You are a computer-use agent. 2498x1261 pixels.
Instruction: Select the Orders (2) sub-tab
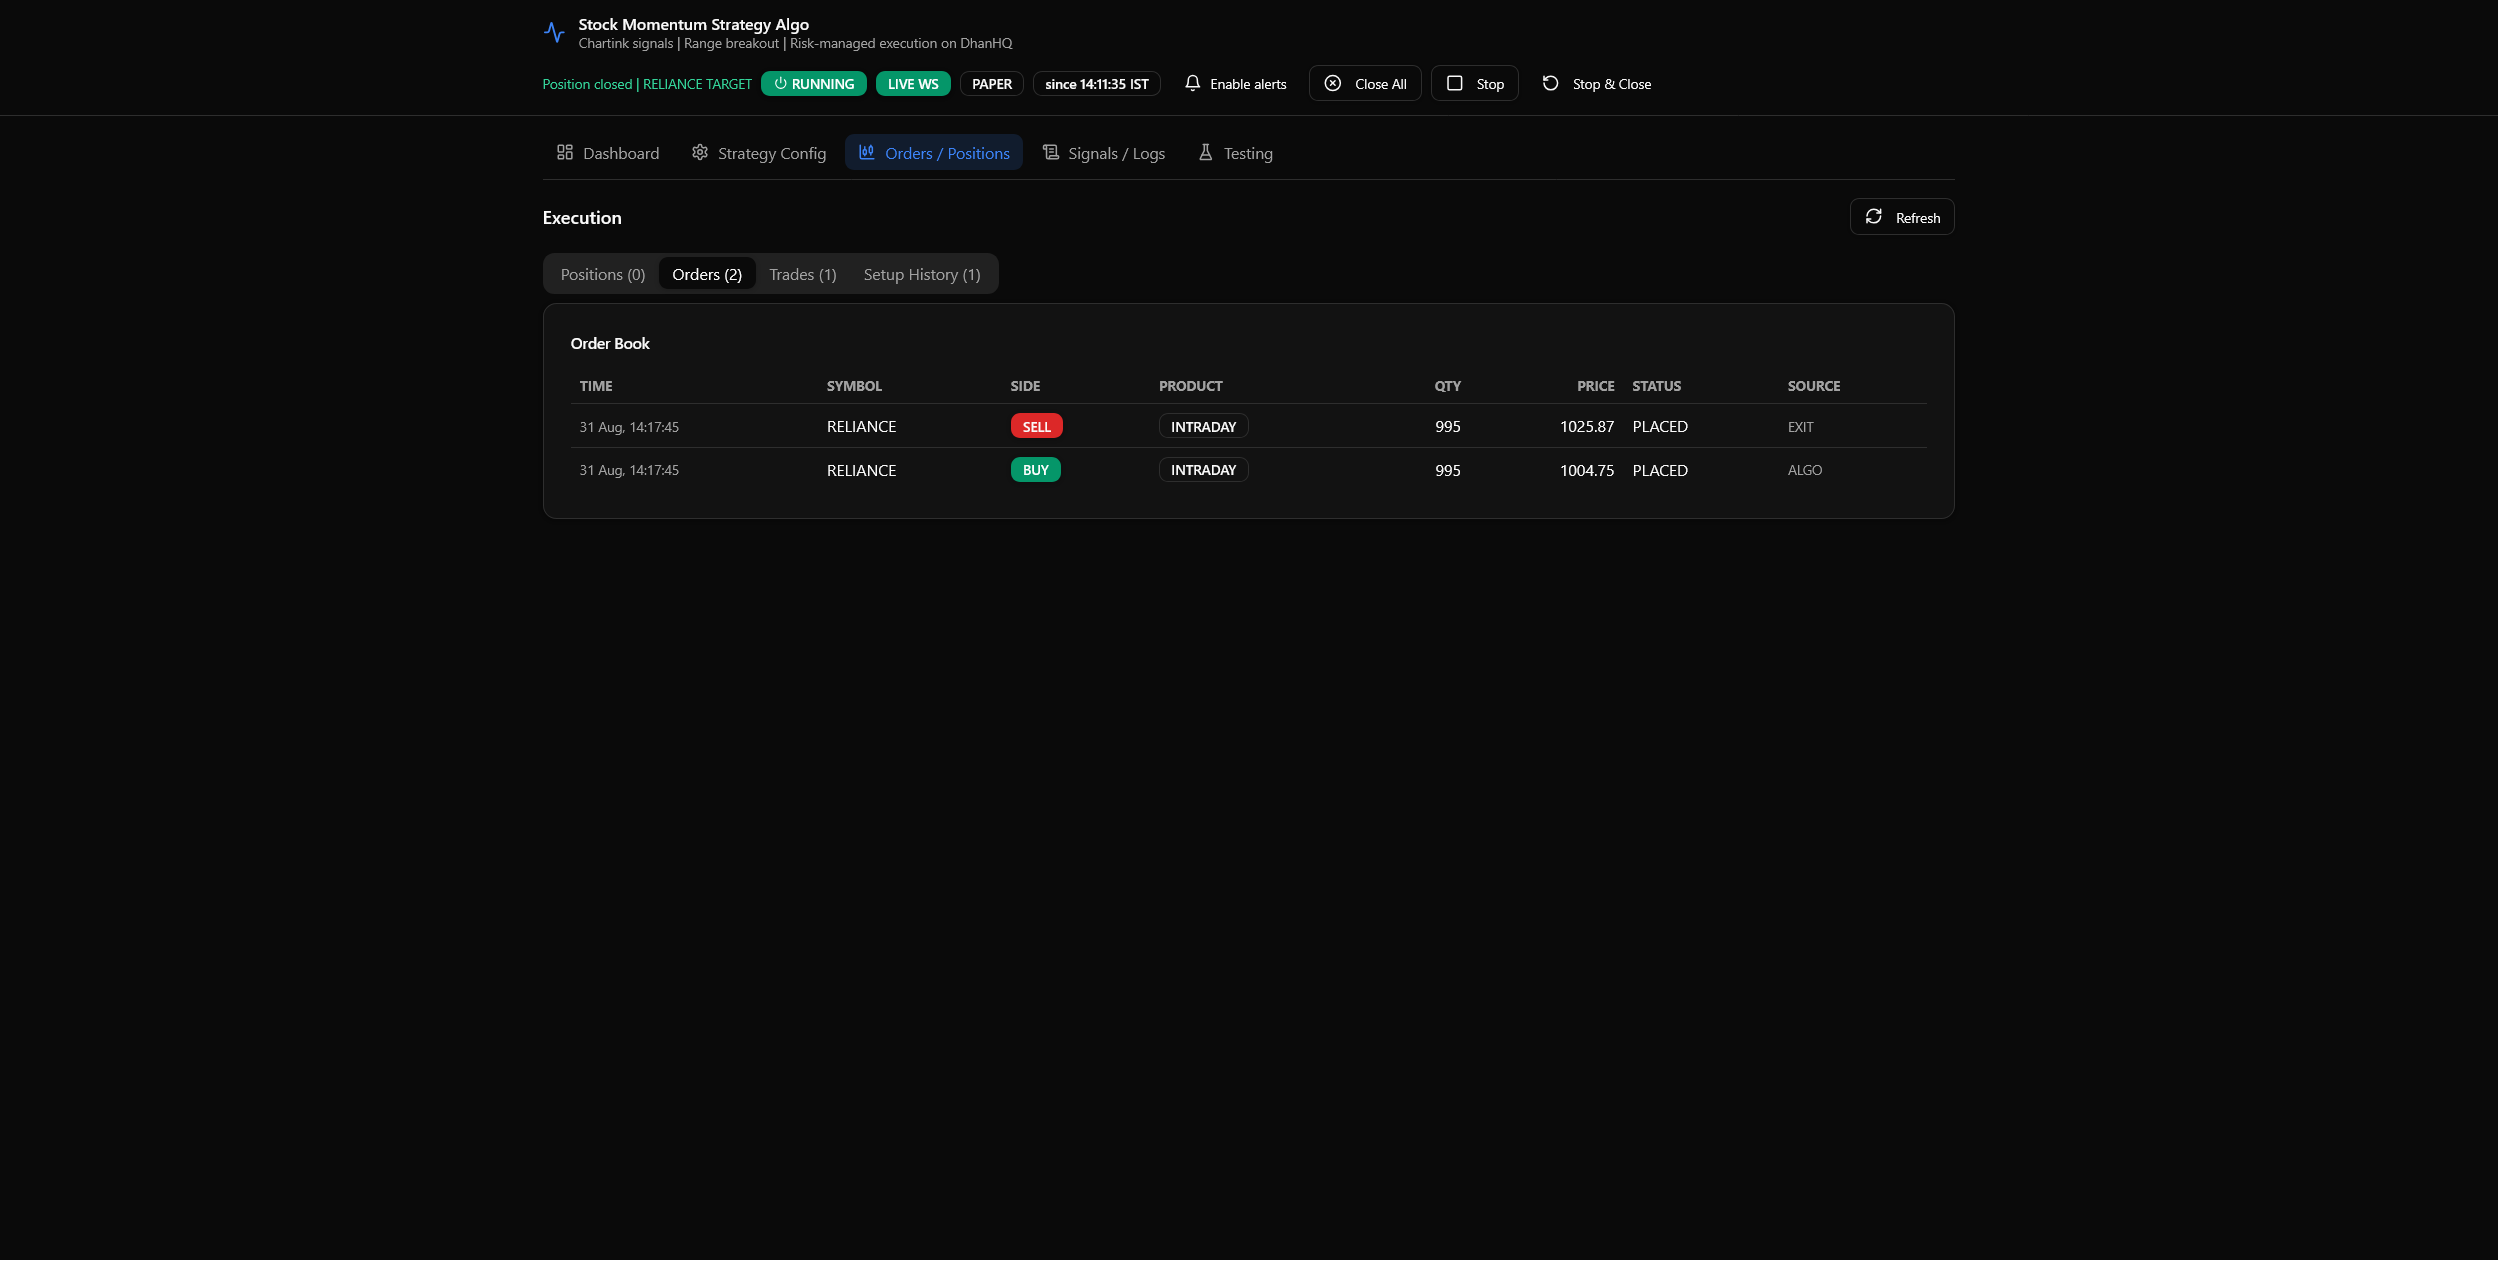click(707, 274)
